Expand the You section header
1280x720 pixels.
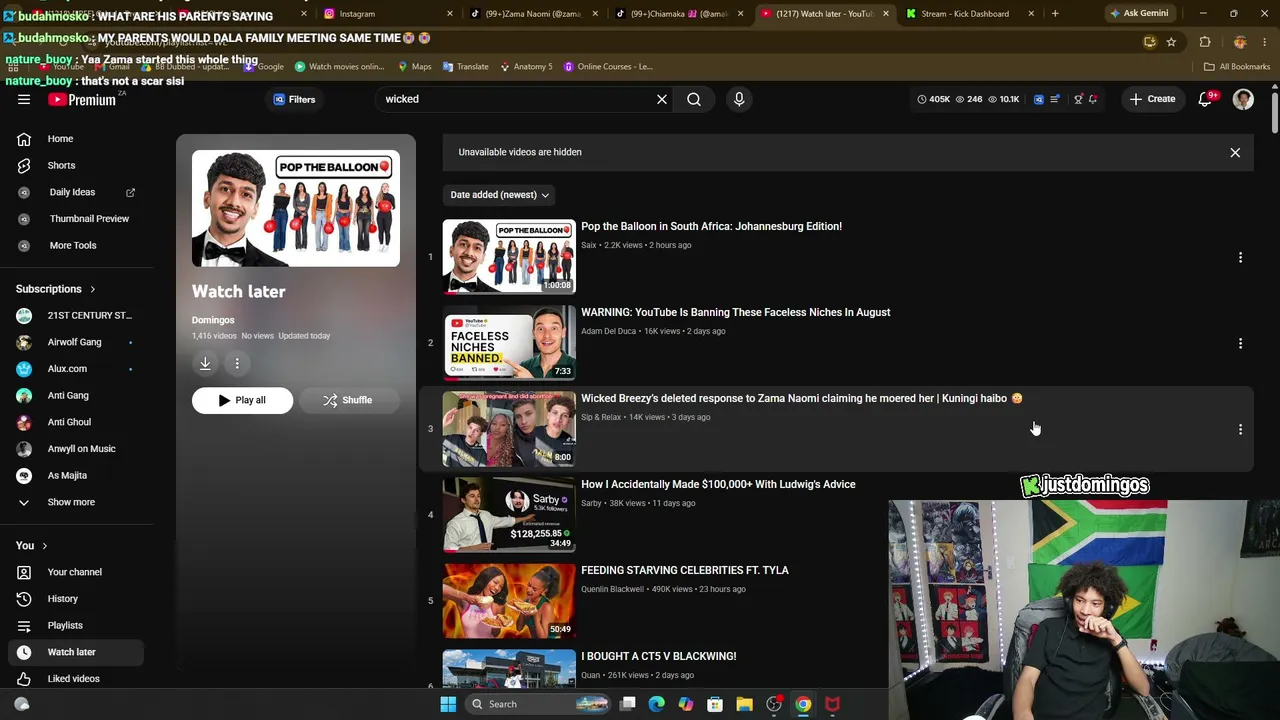click(x=32, y=545)
